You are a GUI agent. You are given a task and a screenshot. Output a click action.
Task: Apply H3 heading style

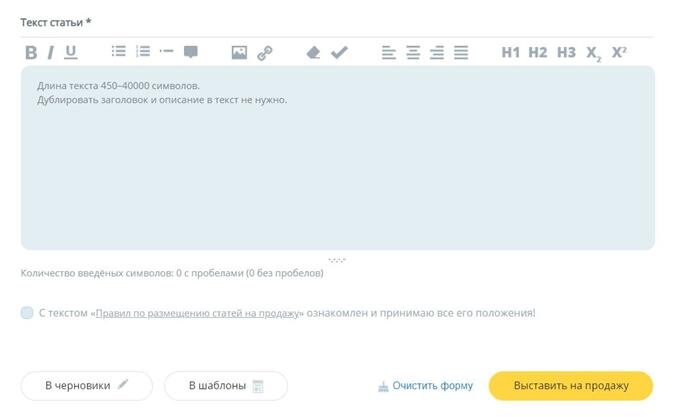point(566,52)
